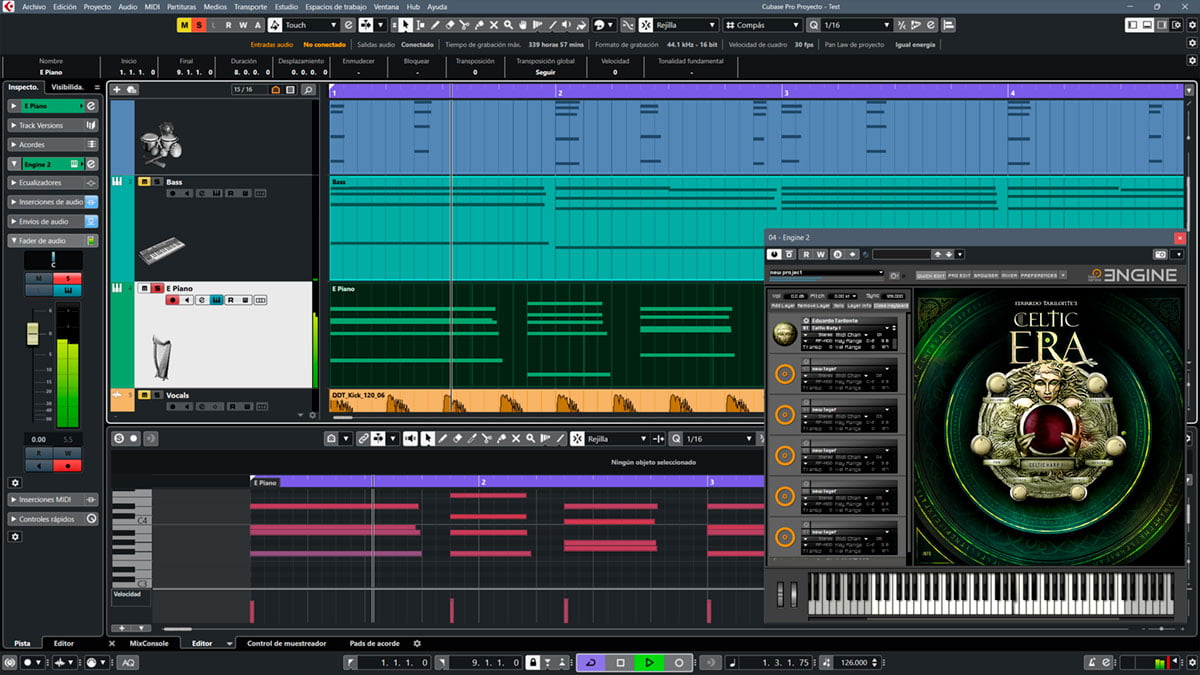Viewport: 1200px width, 675px height.
Task: Select the Zoom magnifier tool in main toolbar
Action: (508, 24)
